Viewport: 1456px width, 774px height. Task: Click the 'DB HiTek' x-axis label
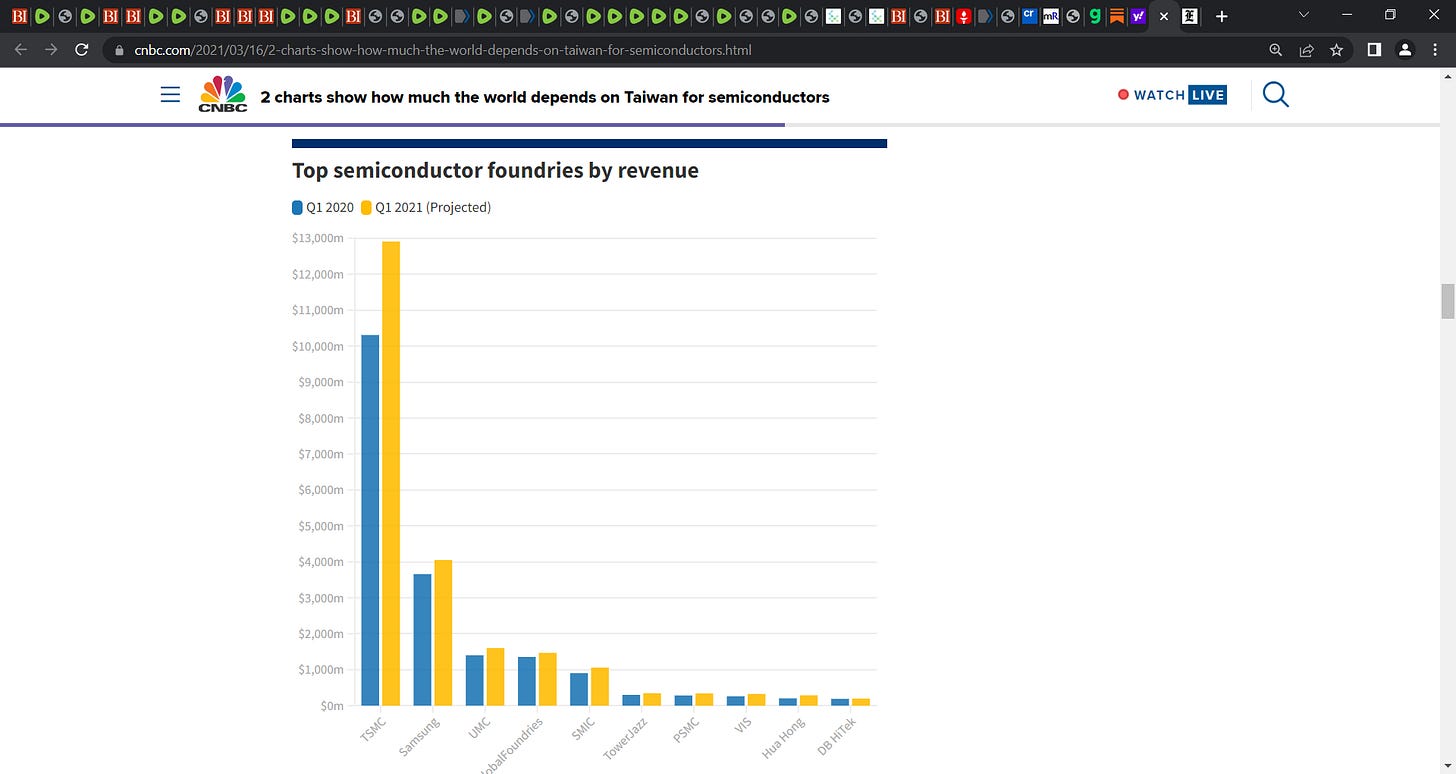click(836, 736)
